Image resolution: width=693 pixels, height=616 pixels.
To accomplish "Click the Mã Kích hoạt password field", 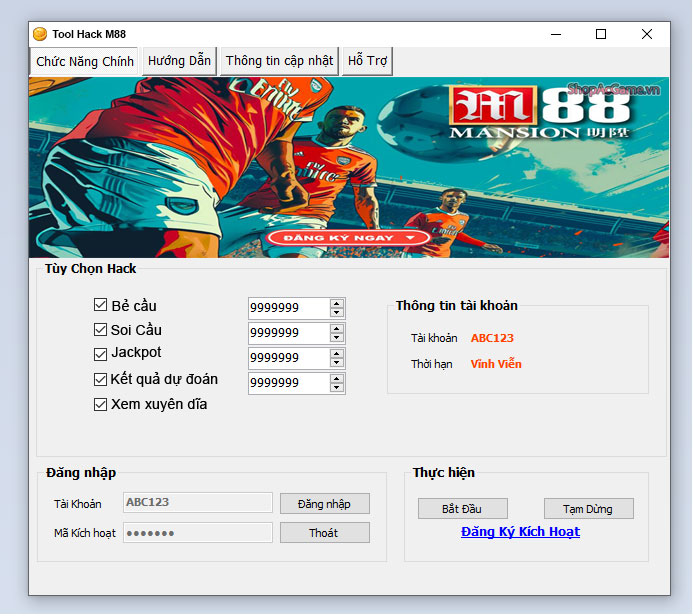I will pos(198,533).
